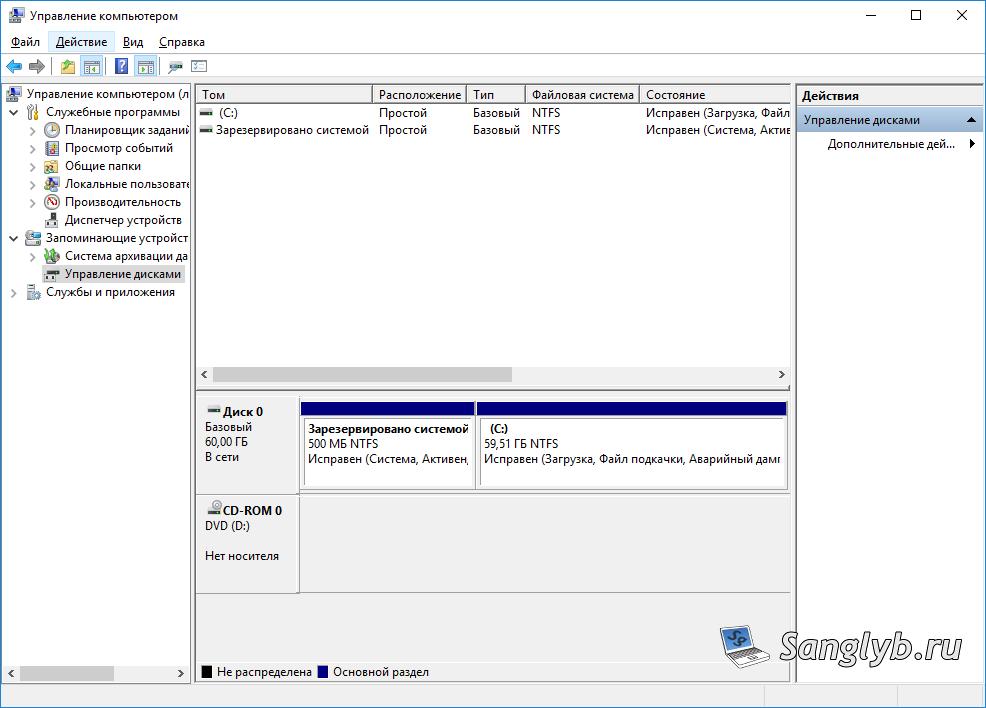Click the Нет носителя text under CD-ROM 0

click(x=242, y=556)
